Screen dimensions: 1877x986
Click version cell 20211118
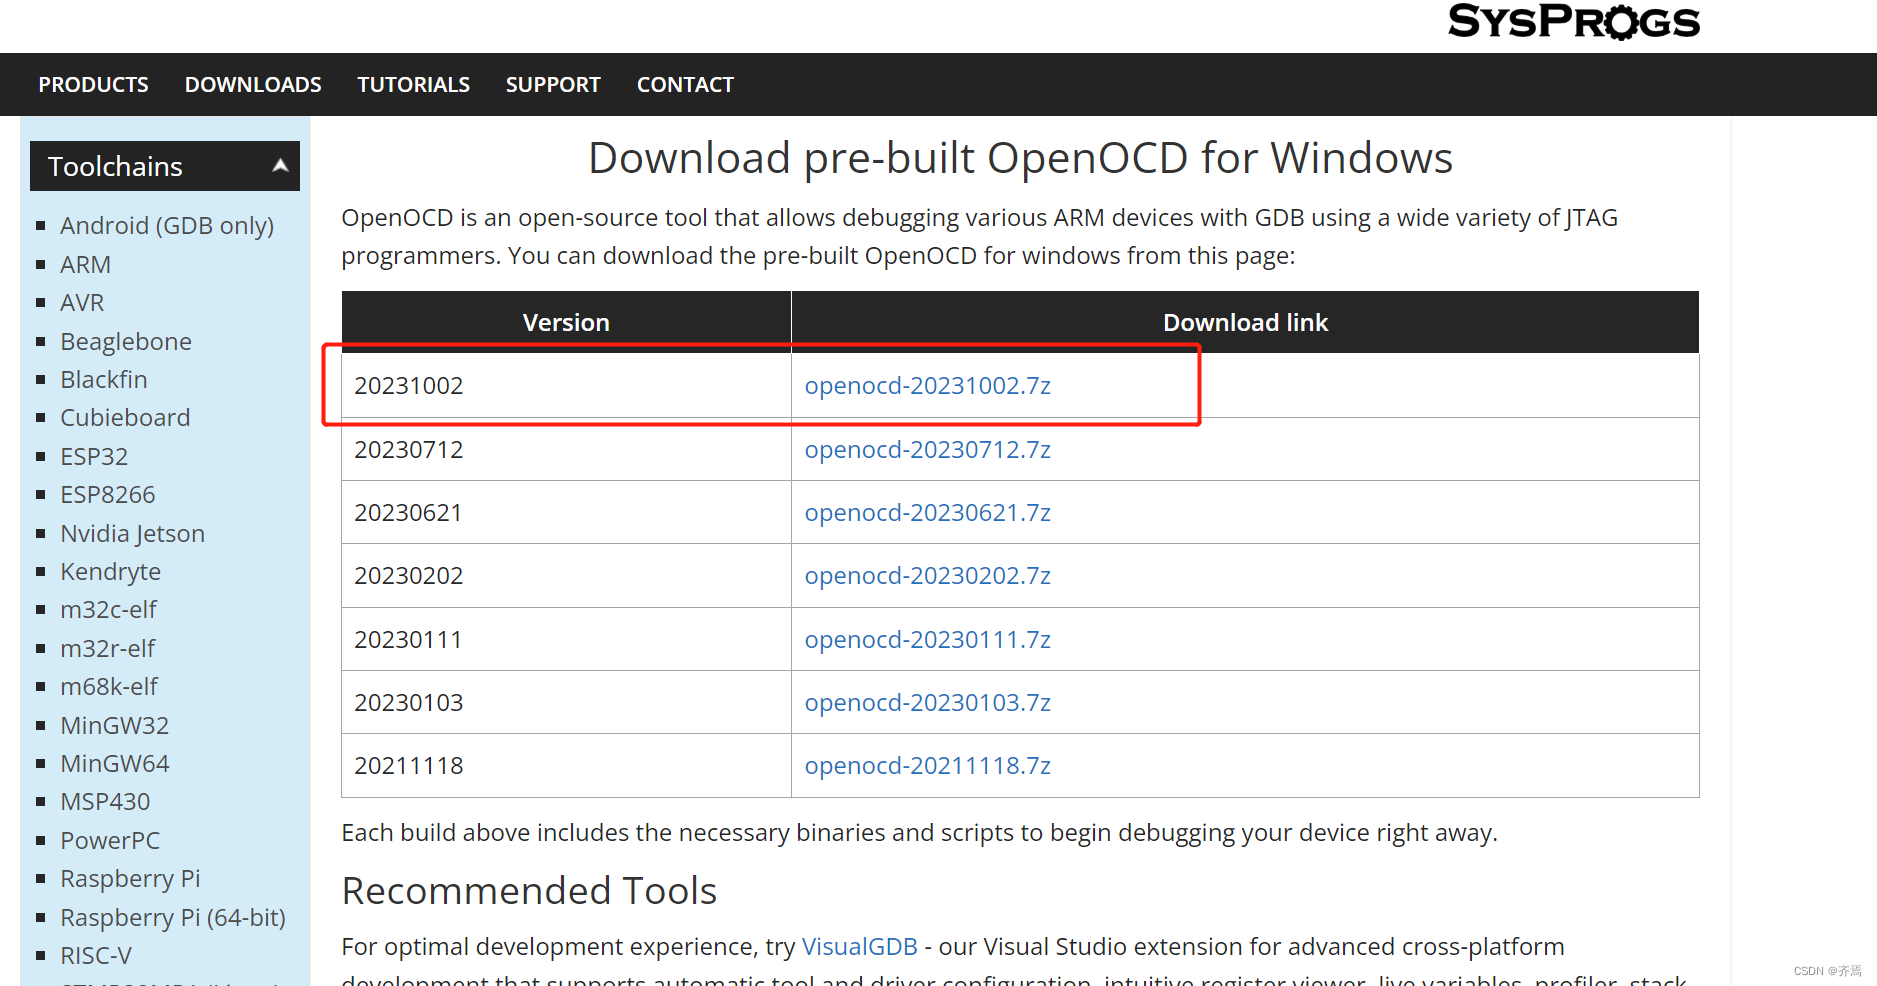tap(566, 766)
